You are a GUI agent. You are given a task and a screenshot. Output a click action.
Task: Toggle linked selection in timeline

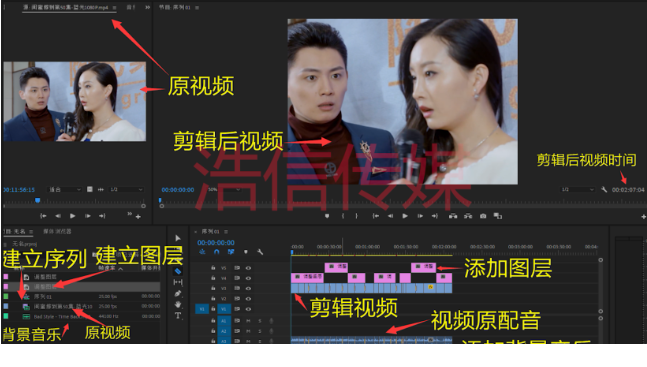(x=231, y=251)
